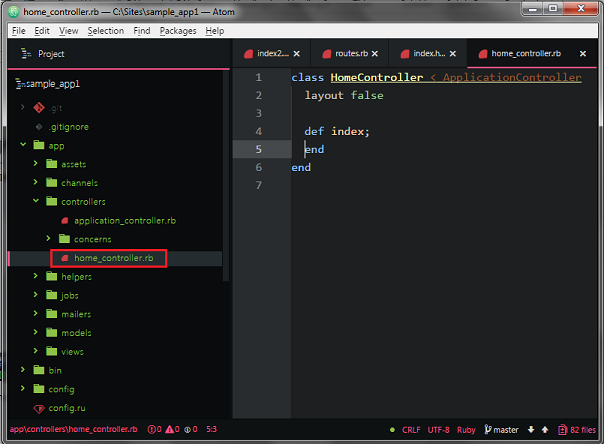The height and width of the screenshot is (444, 604).
Task: Click the channels folder icon
Action: tap(52, 182)
